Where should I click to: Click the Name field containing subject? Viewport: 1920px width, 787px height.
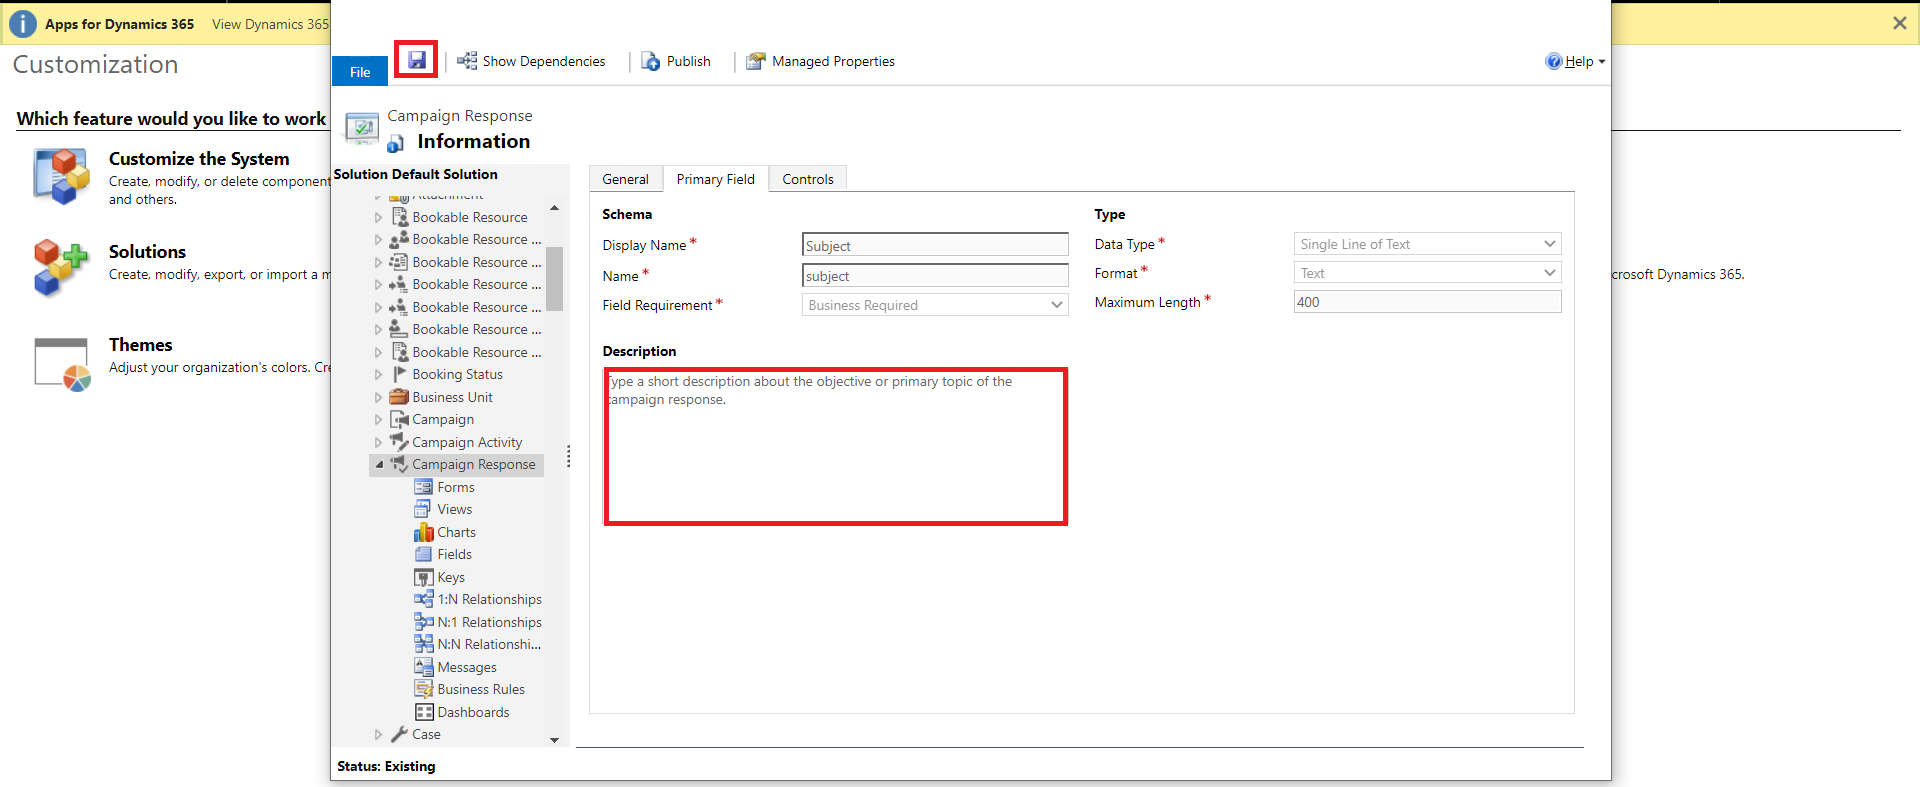click(935, 276)
